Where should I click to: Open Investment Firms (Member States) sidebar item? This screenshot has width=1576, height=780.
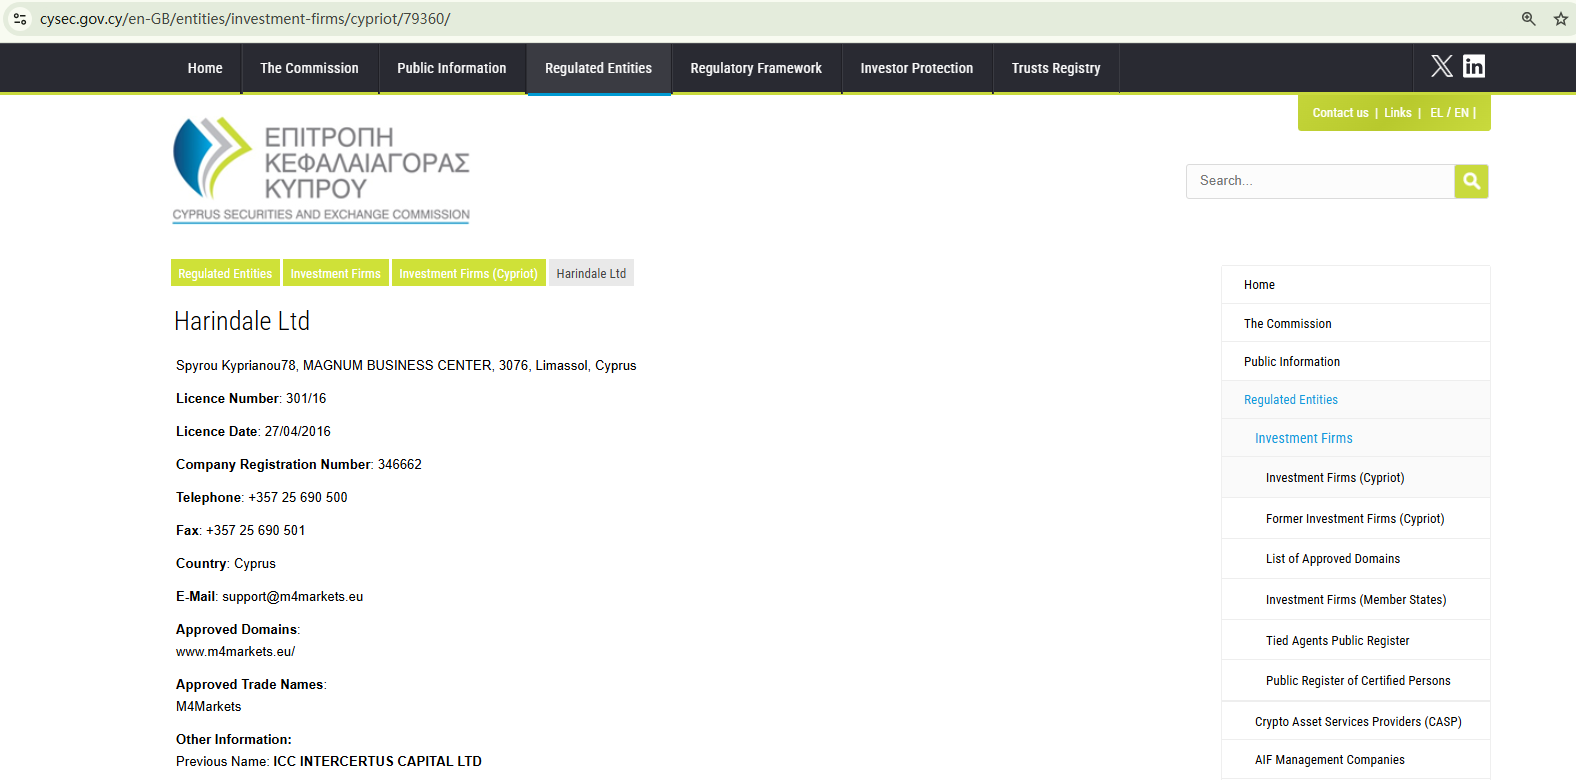coord(1356,599)
